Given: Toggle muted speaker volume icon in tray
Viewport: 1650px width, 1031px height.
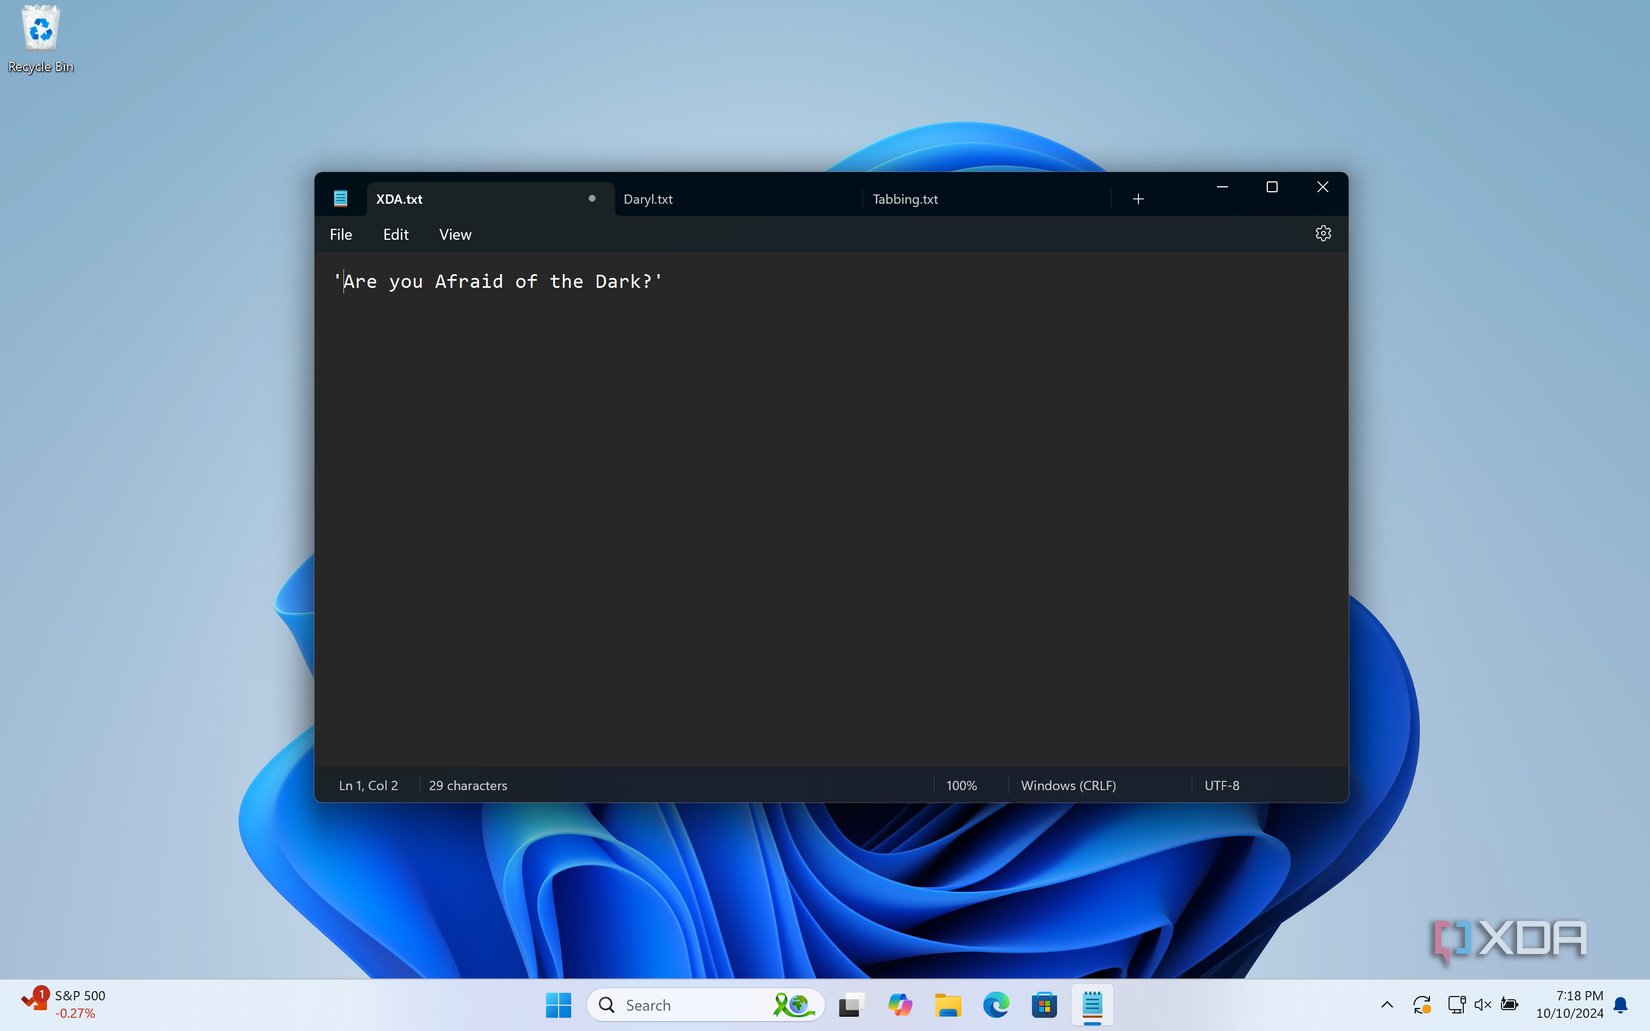Looking at the screenshot, I should (x=1482, y=1005).
